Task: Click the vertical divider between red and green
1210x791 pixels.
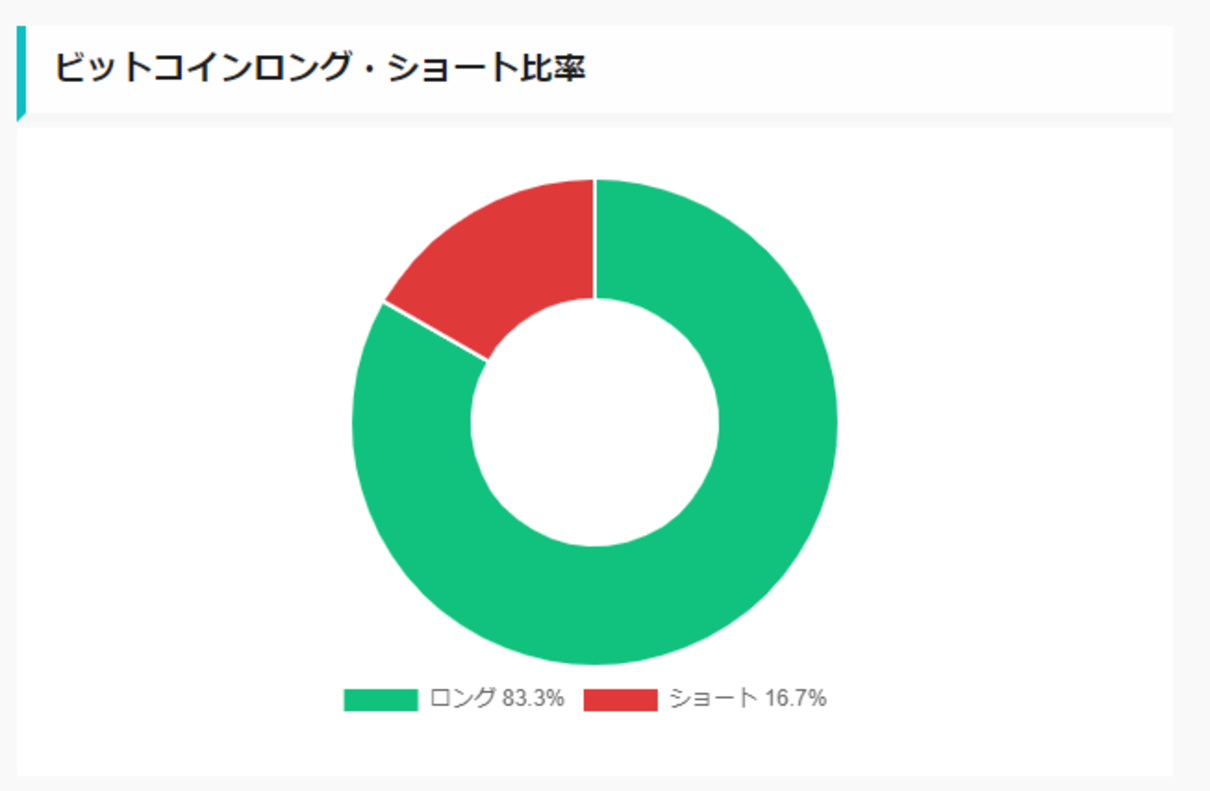Action: (x=595, y=238)
